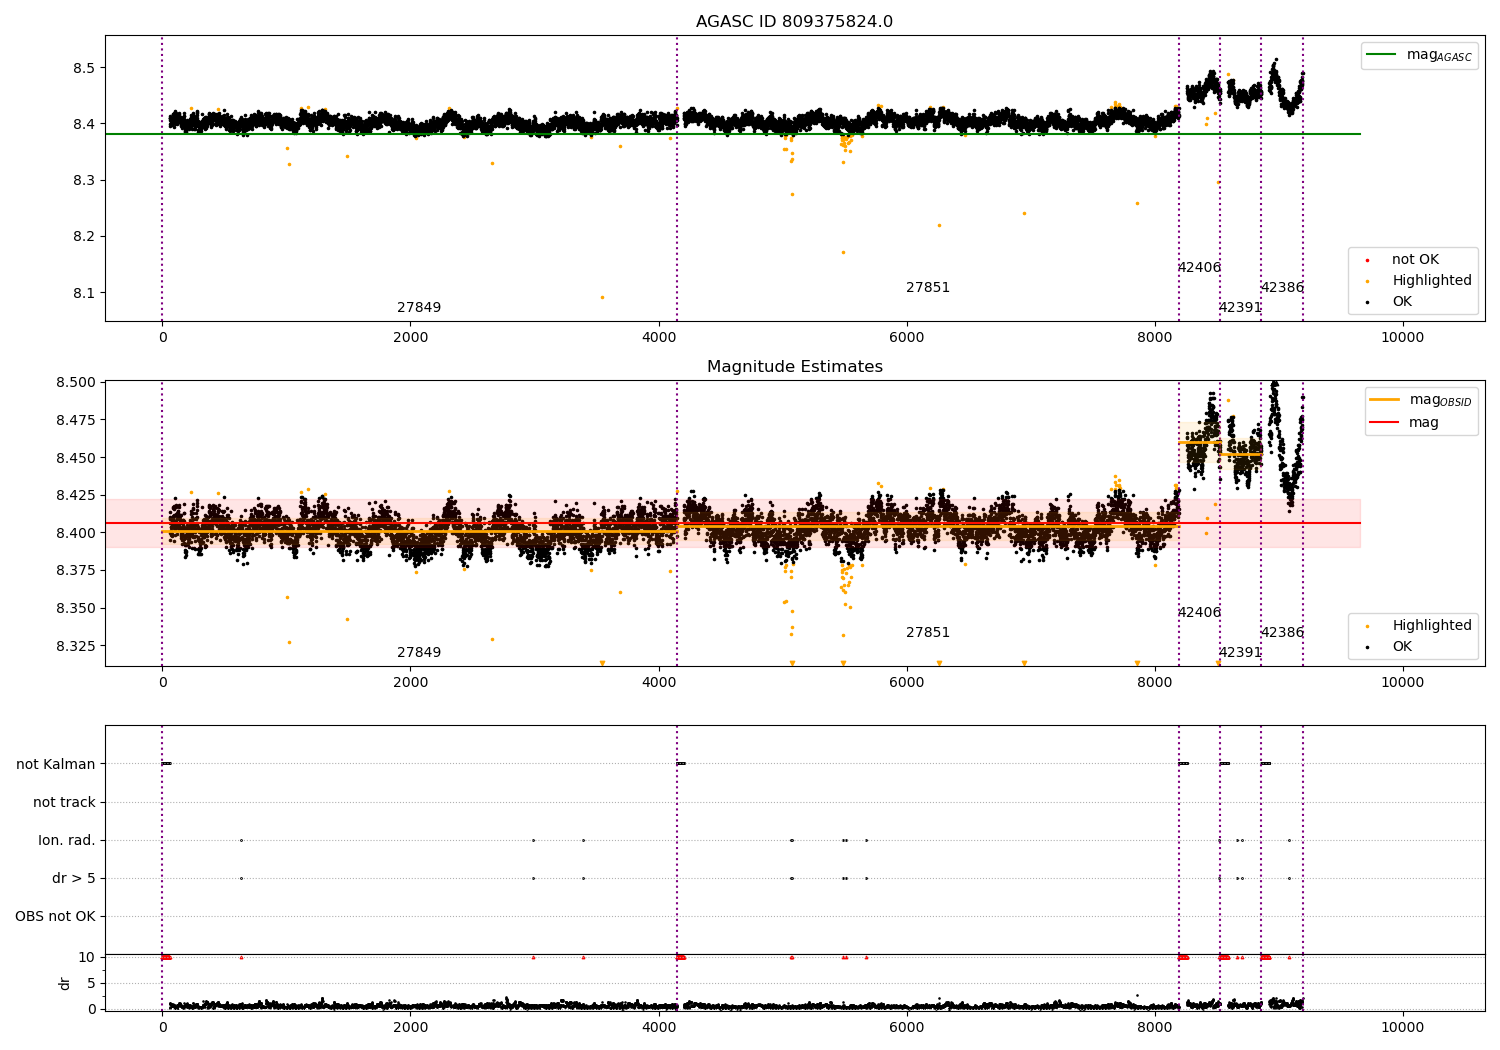Image resolution: width=1500 pixels, height=1050 pixels.
Task: Click the 2000 x-tick of the top plot
Action: (410, 338)
